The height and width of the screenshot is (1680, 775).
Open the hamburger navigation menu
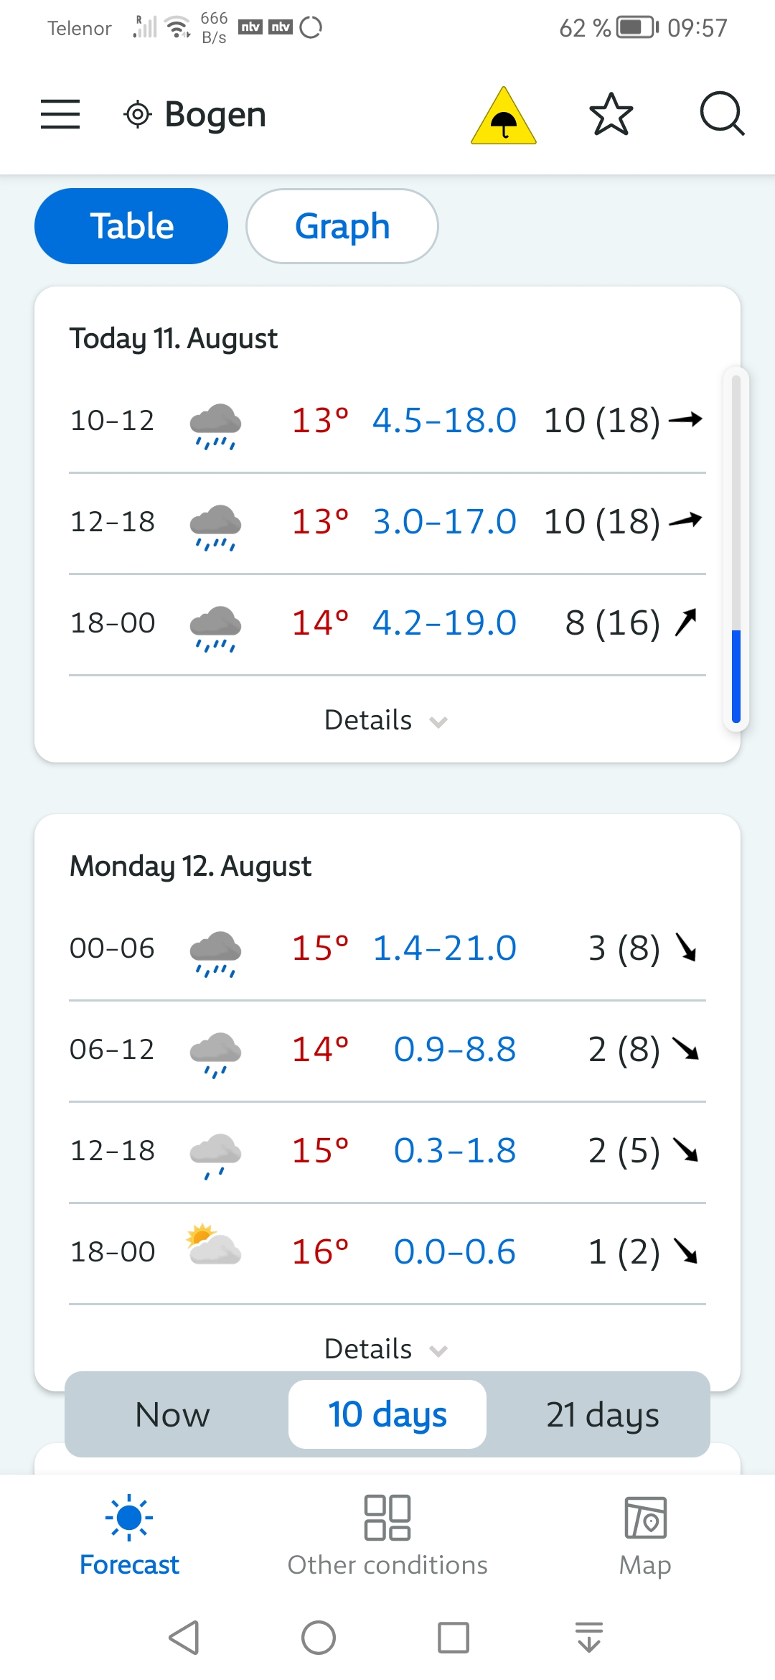tap(59, 114)
